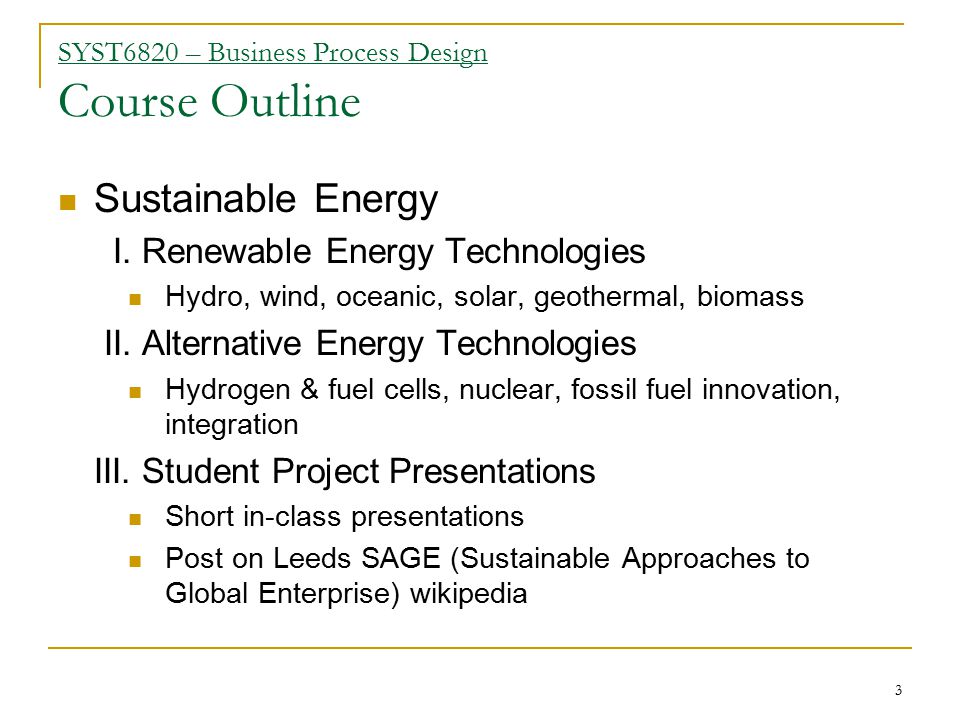Click the Leeds SAGE text
Image resolution: width=960 pixels, height=720 pixels.
[356, 558]
